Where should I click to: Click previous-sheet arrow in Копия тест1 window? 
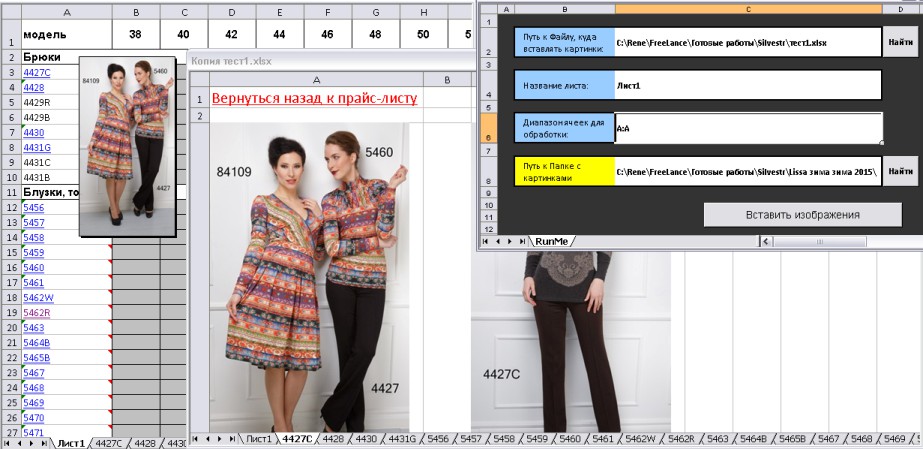pyautogui.click(x=208, y=438)
